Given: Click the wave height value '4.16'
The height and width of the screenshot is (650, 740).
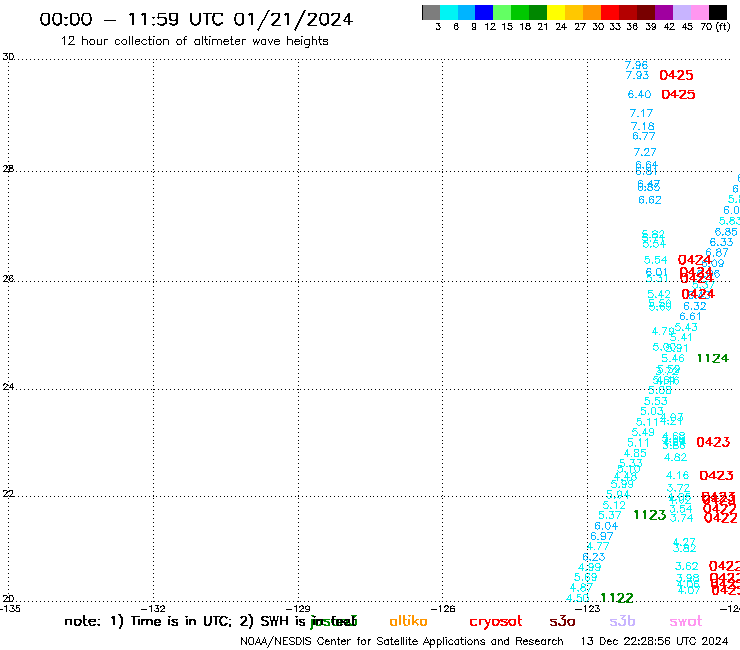Looking at the screenshot, I should coord(678,475).
